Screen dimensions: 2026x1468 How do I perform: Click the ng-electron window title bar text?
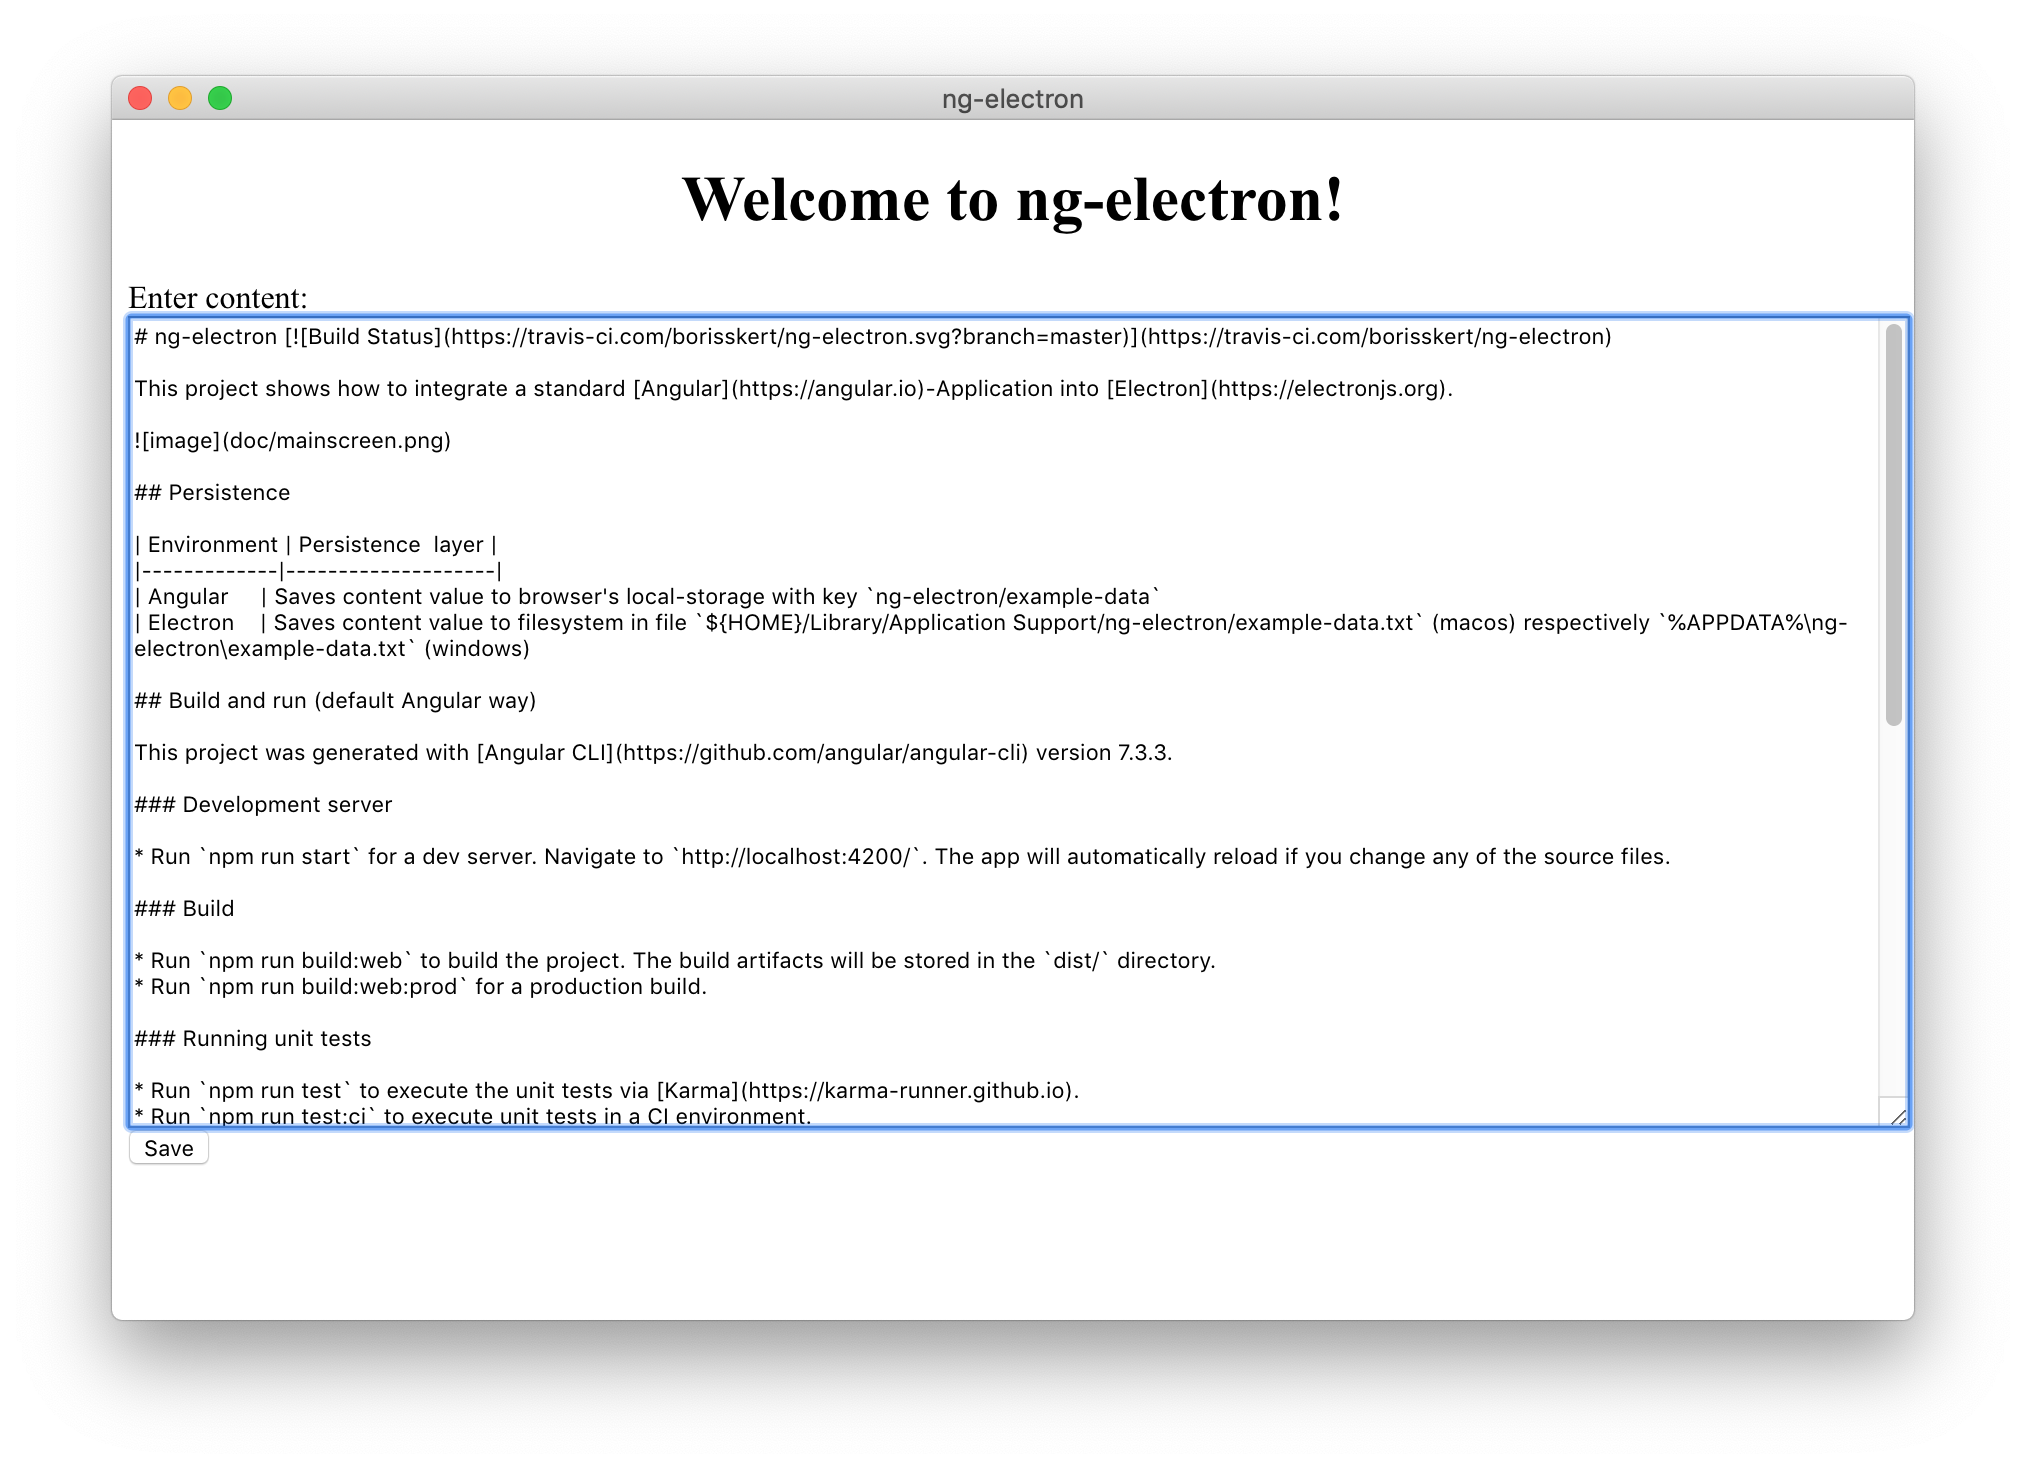[1012, 99]
